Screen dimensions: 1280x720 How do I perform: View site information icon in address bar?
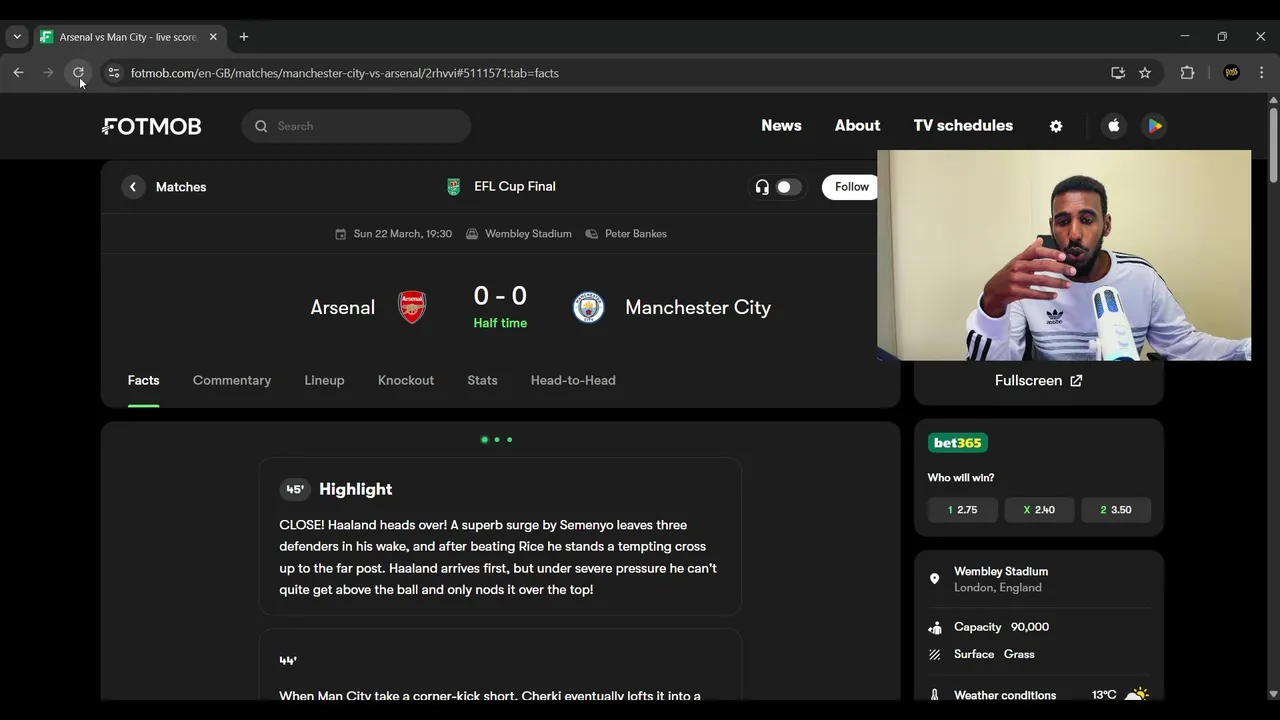click(114, 73)
